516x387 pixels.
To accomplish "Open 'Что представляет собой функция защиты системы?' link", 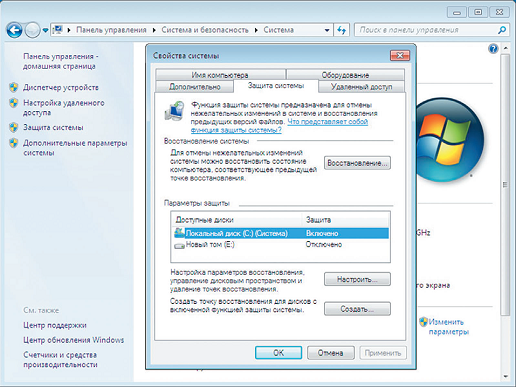I will (x=279, y=126).
